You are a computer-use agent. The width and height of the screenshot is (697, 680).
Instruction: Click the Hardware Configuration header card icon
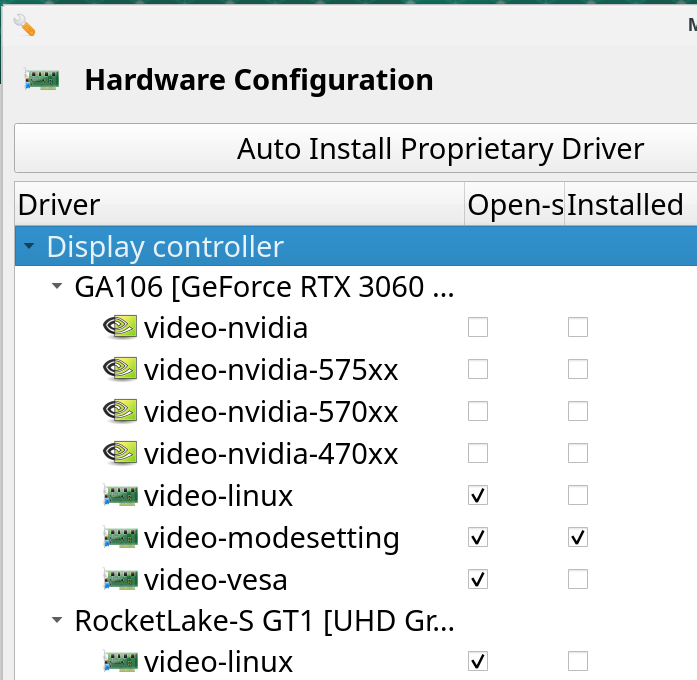pos(42,80)
